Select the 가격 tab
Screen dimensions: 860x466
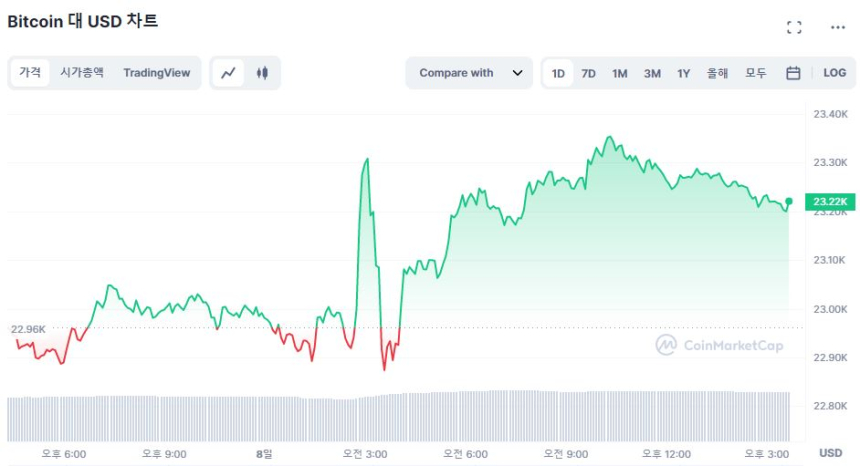point(30,73)
